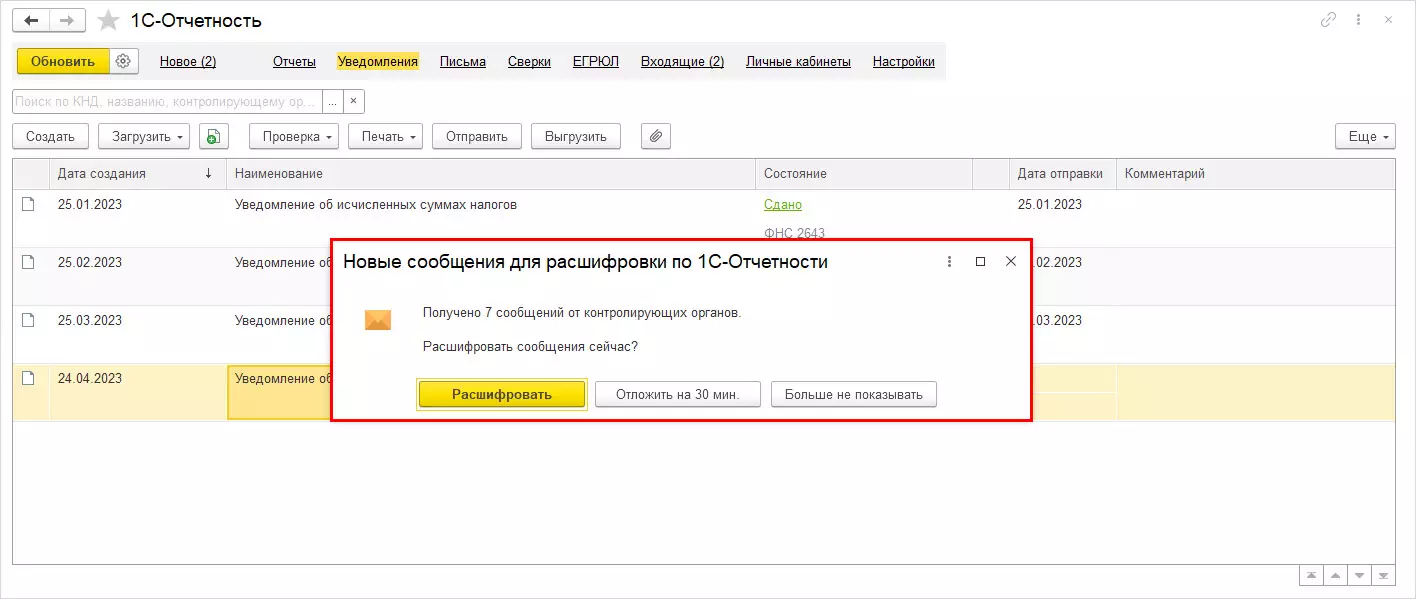Close the Новые сообщения dialog
The height and width of the screenshot is (599, 1416).
pyautogui.click(x=1011, y=261)
